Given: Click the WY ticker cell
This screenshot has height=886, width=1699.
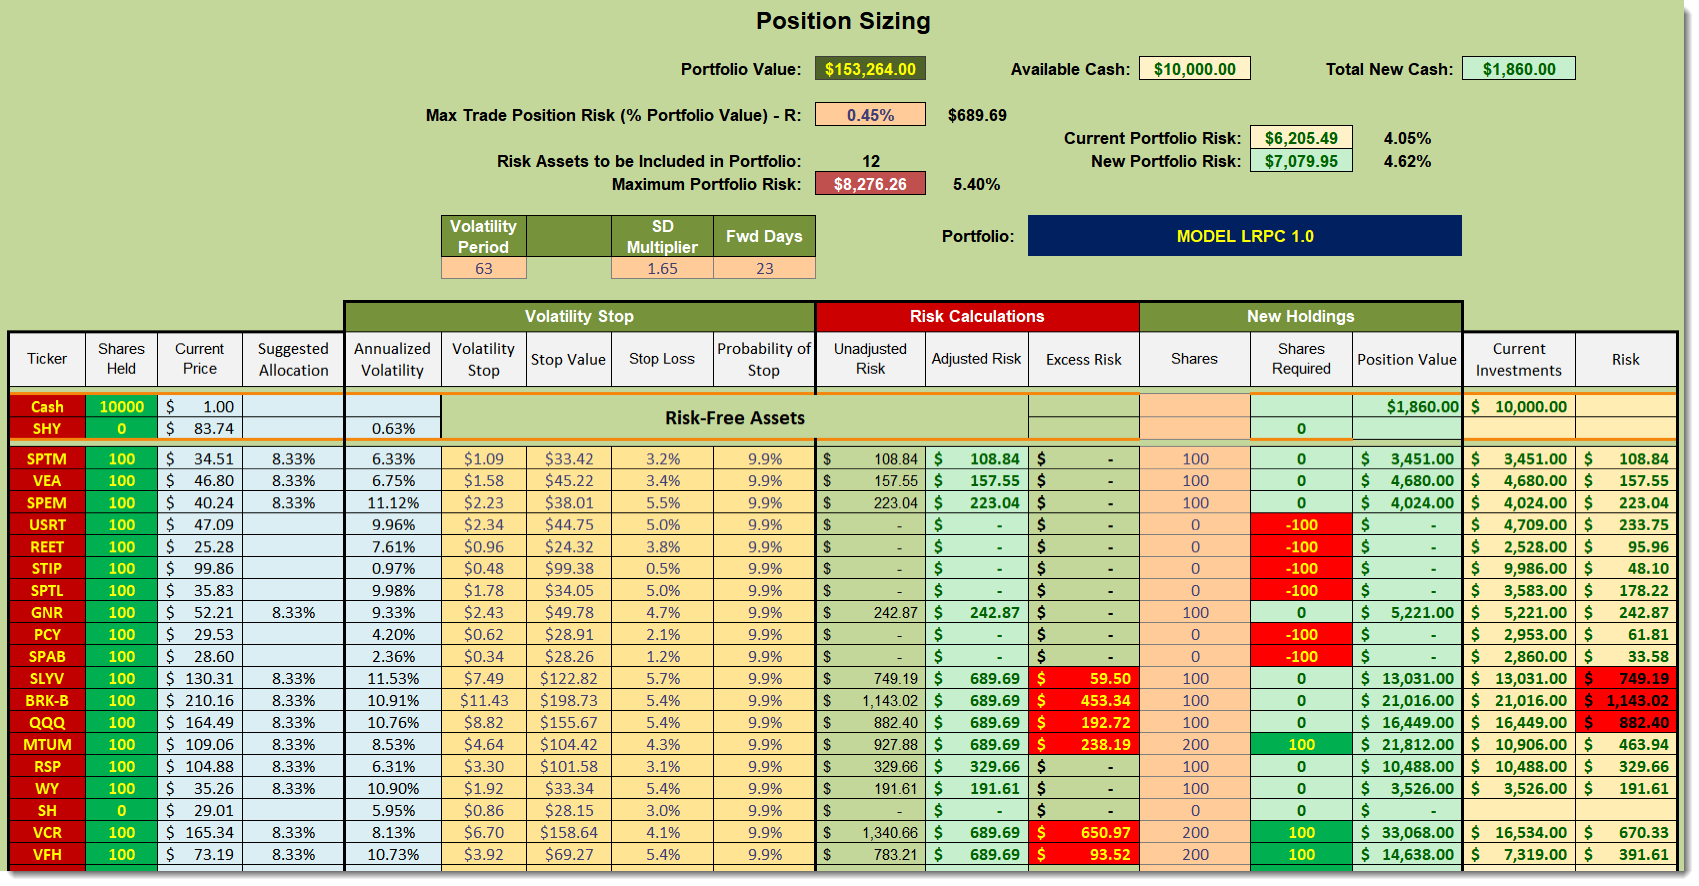Looking at the screenshot, I should (47, 789).
